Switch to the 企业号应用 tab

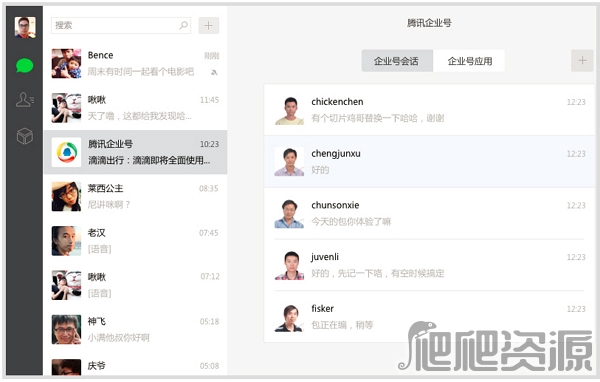pyautogui.click(x=469, y=61)
